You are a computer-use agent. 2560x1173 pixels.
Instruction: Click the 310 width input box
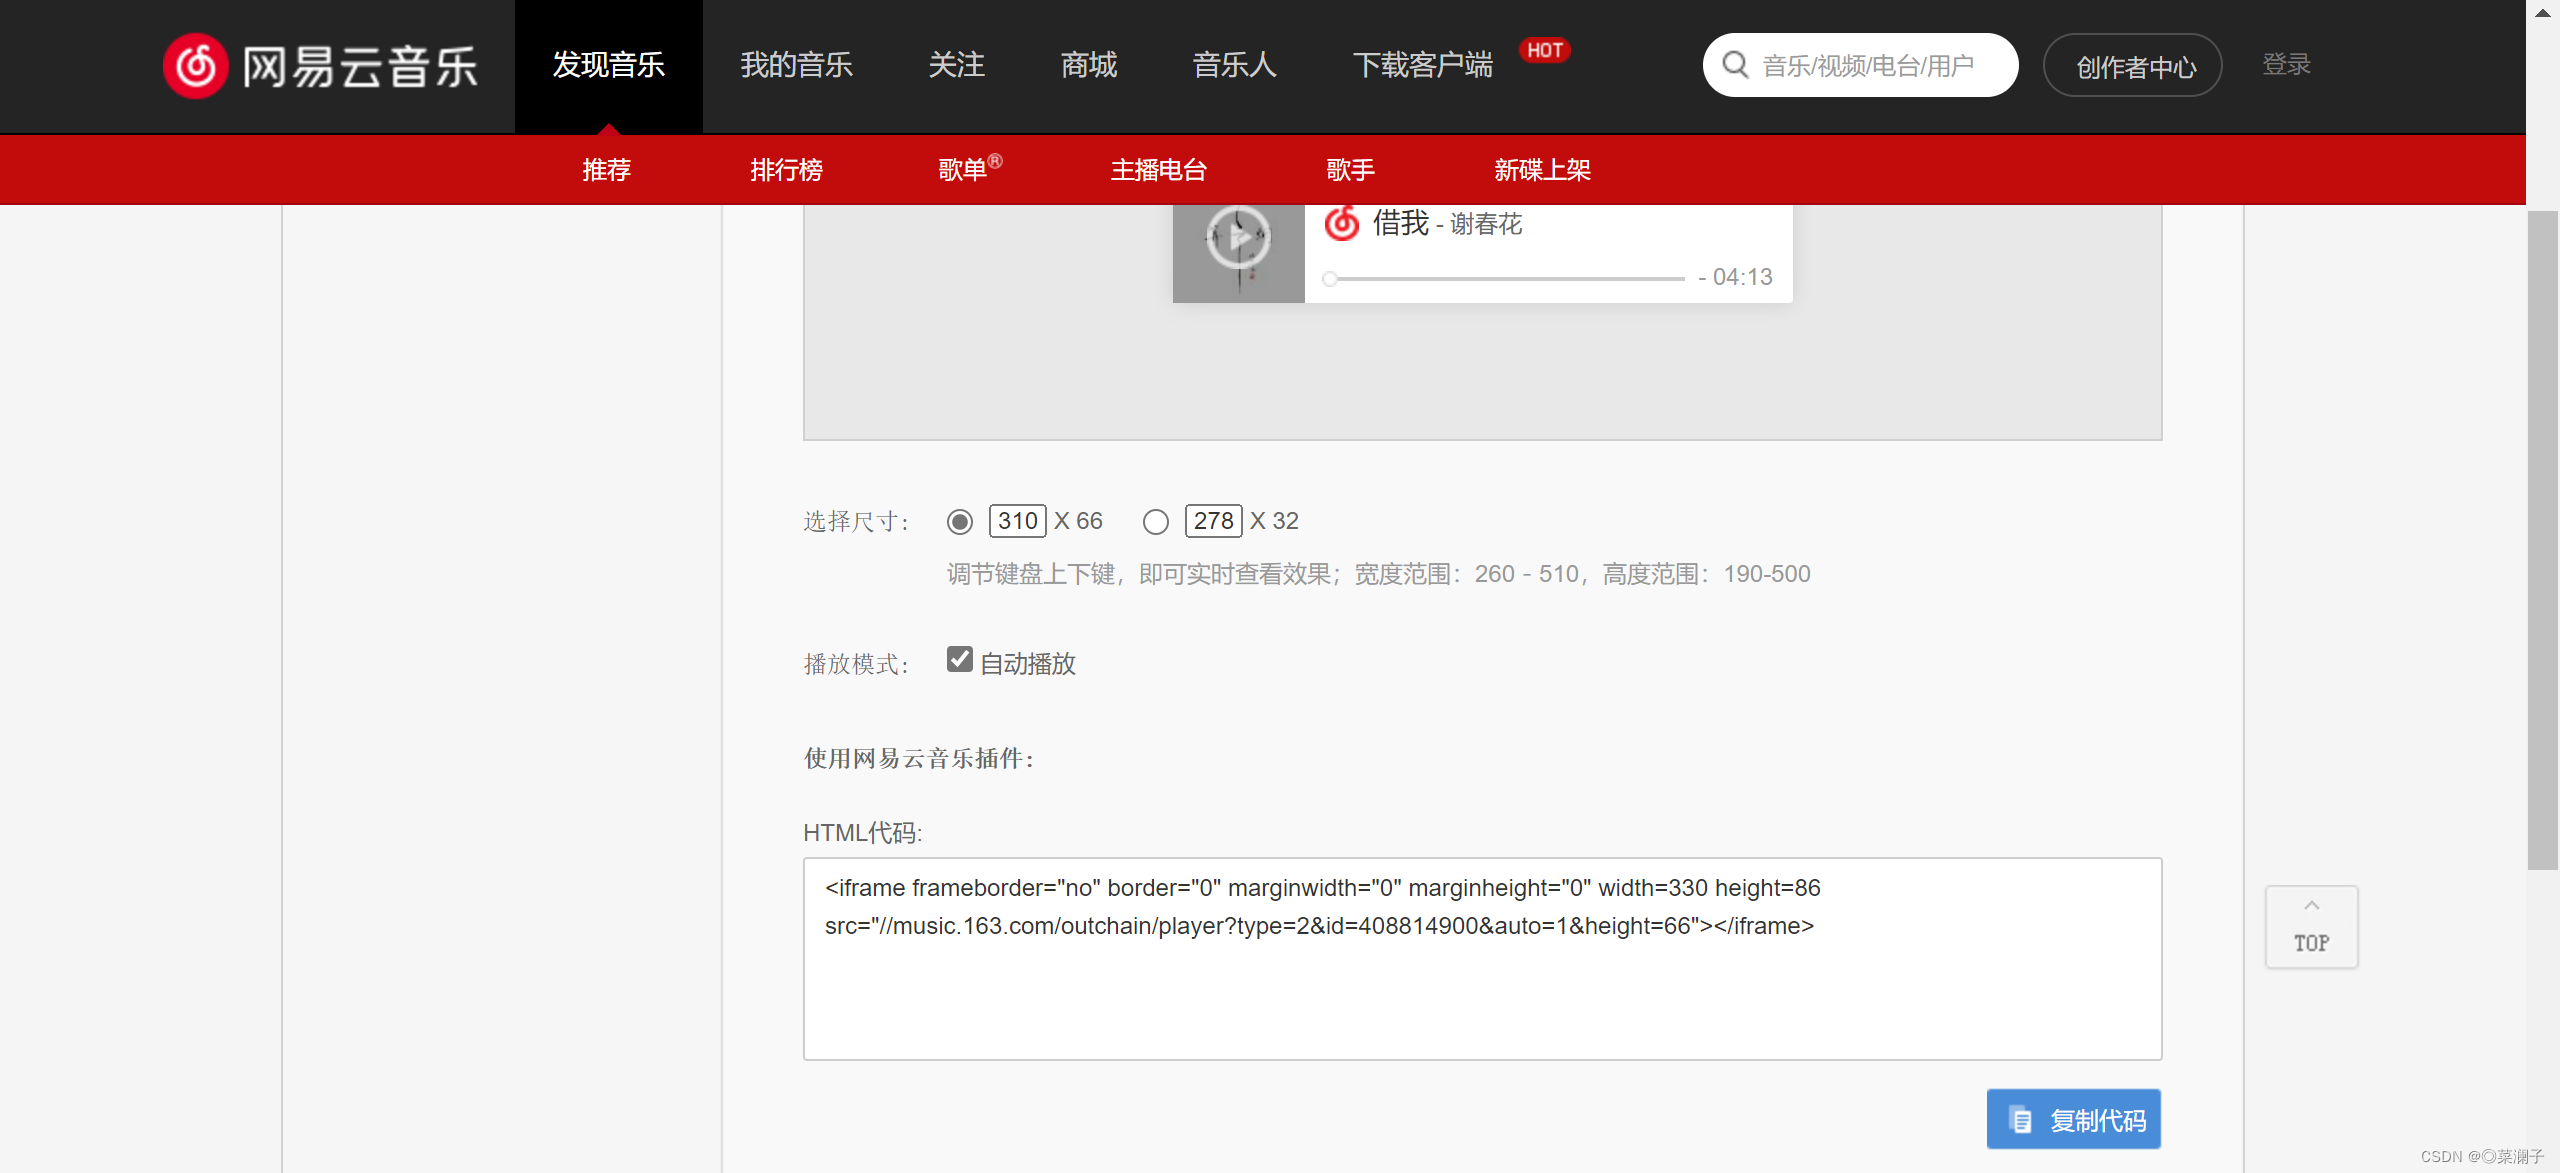[x=1017, y=521]
